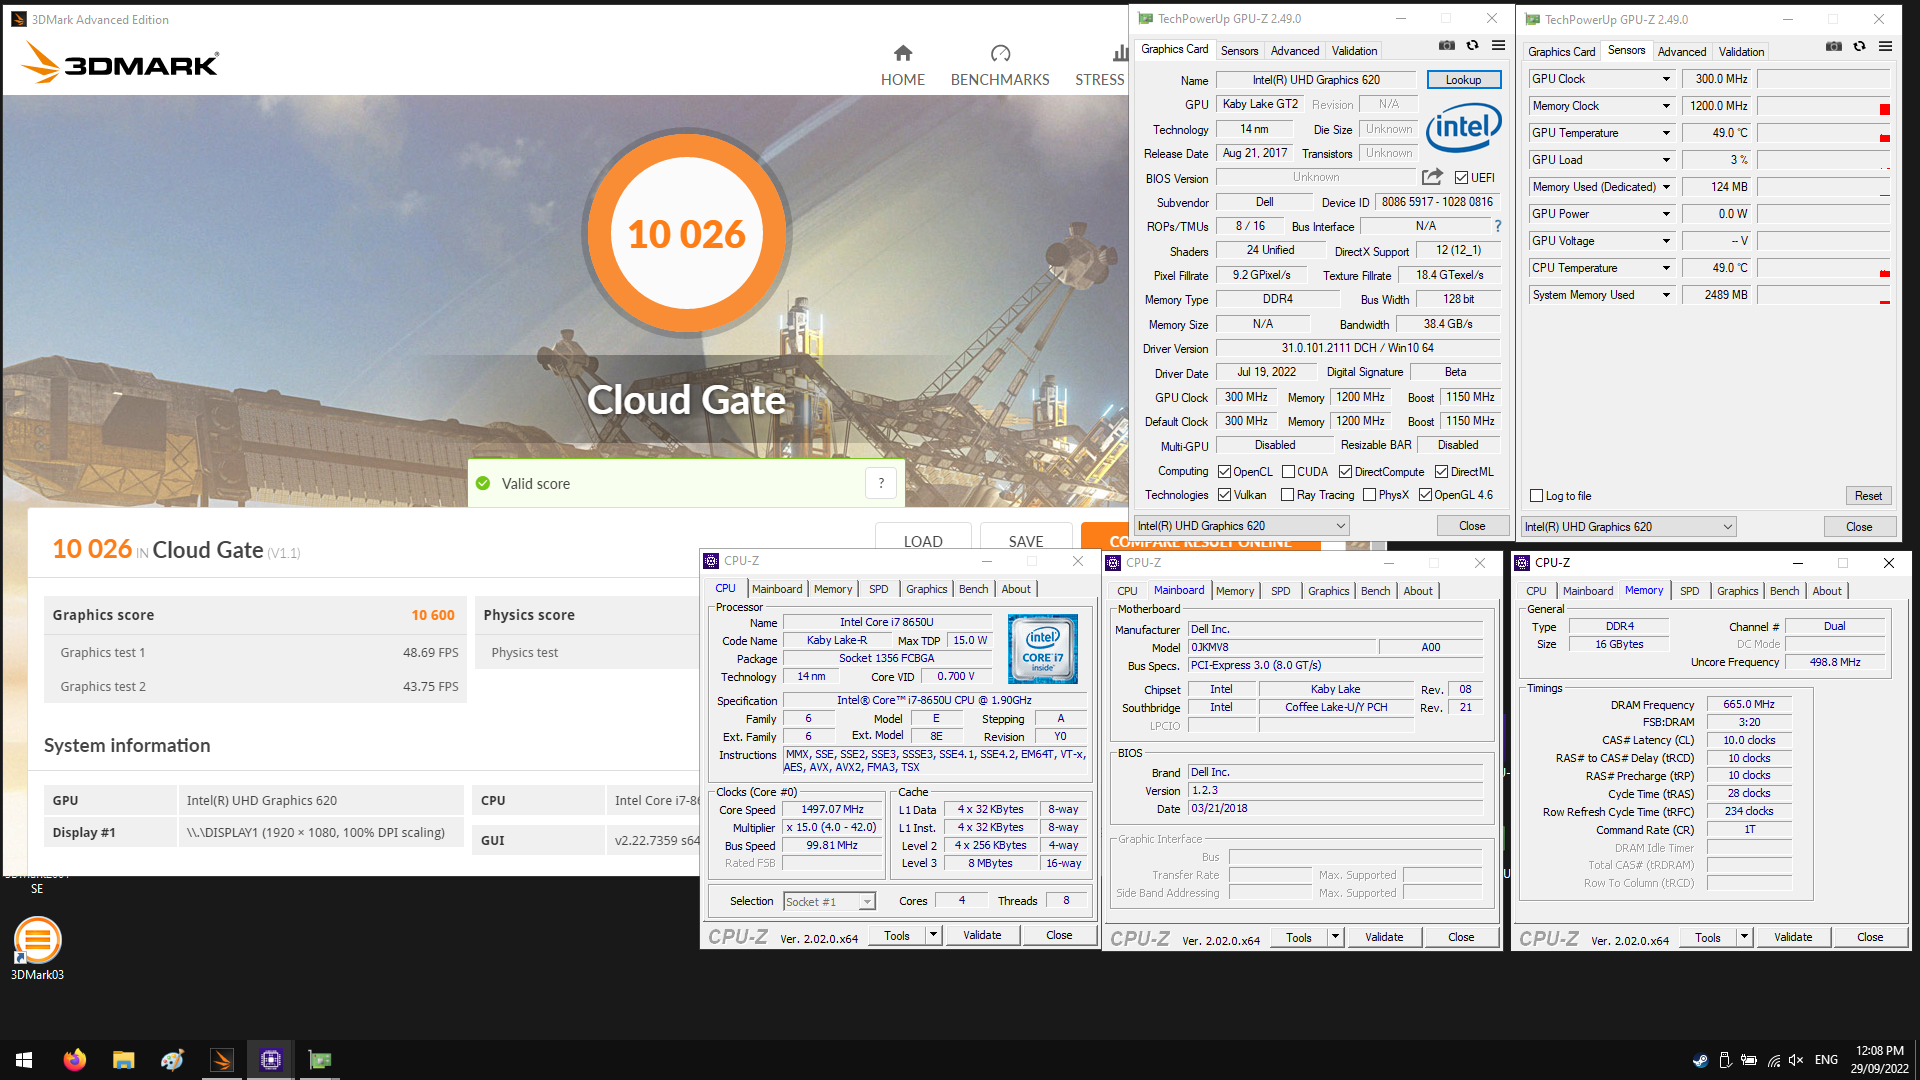Screen dimensions: 1920x1080
Task: Open Bench tab in CPU-Z CPU window
Action: point(973,589)
